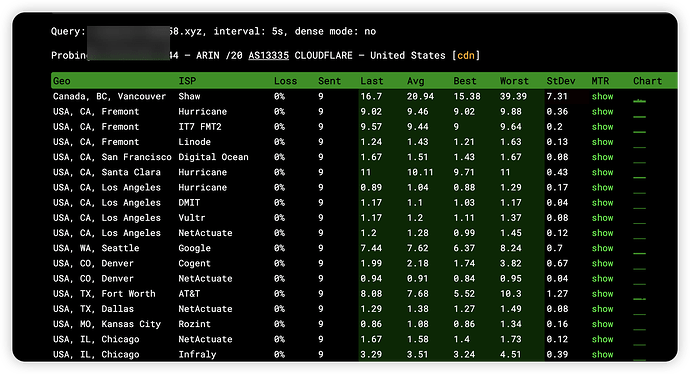Click the Digital Ocean ISP cell
The height and width of the screenshot is (374, 690).
click(x=213, y=157)
